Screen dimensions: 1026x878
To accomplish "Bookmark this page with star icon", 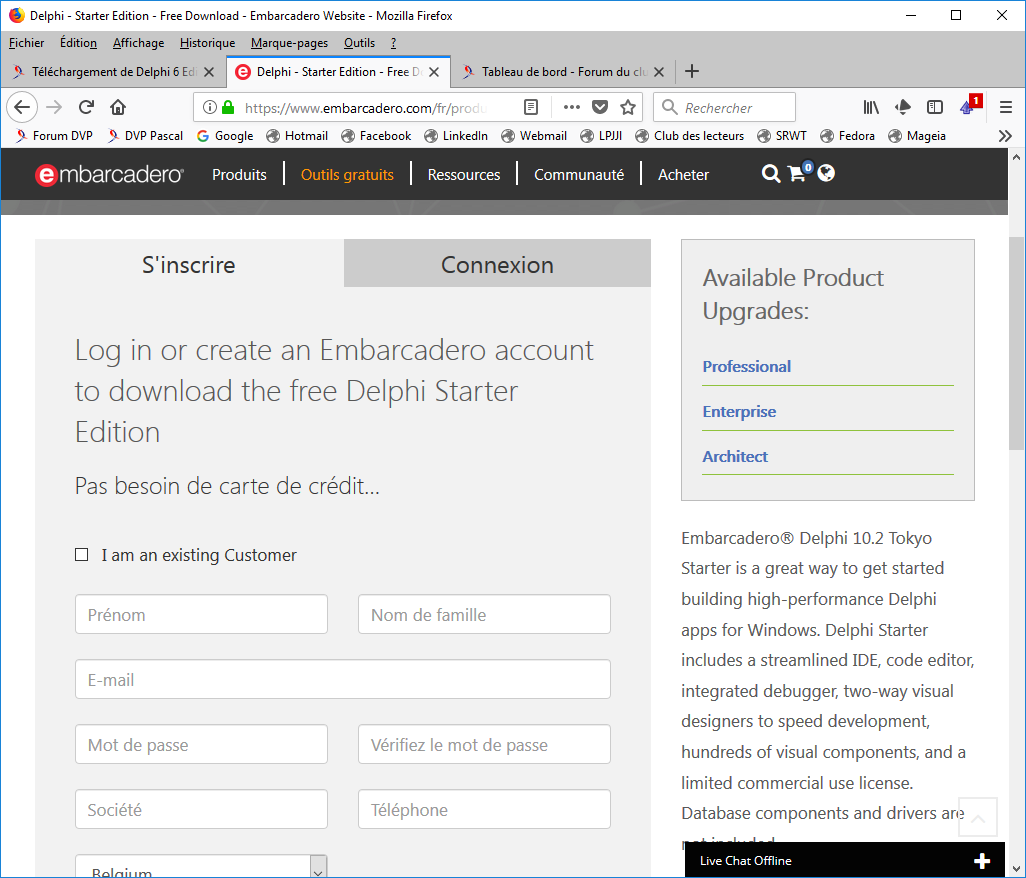I will coord(628,108).
